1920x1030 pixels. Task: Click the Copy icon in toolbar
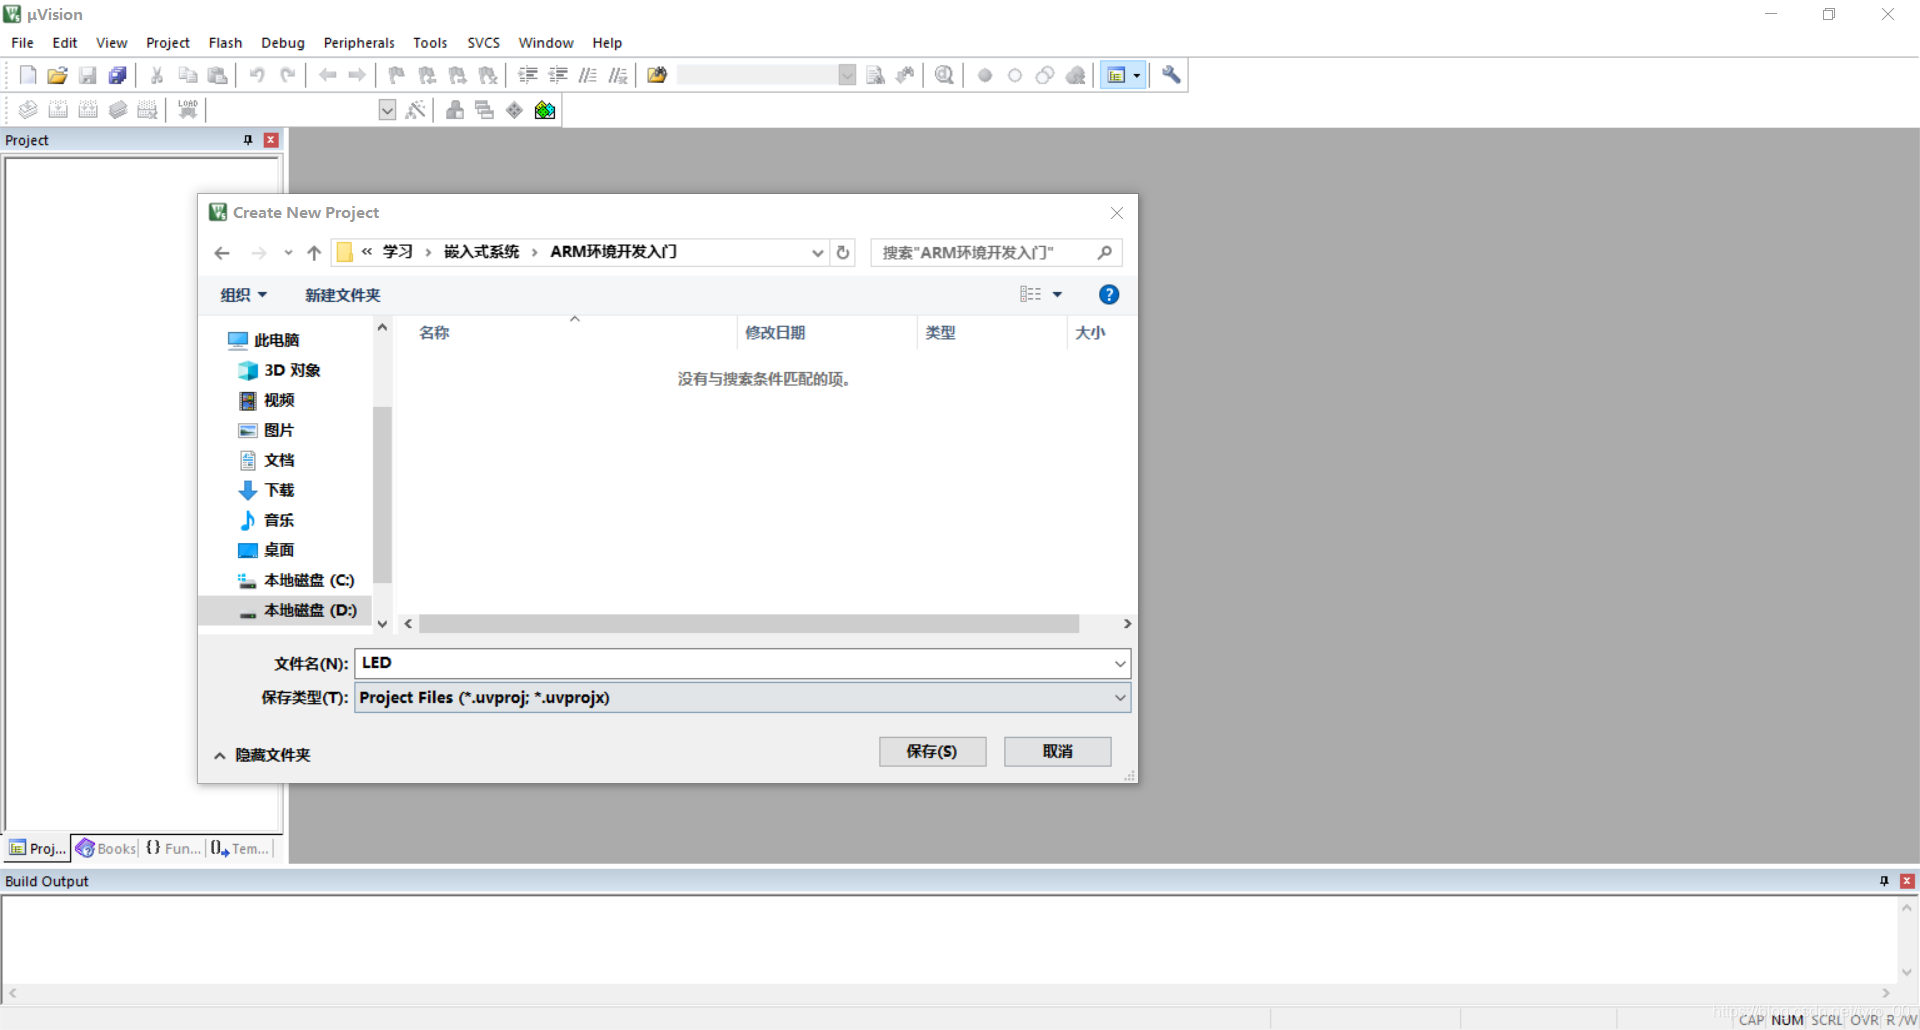point(187,75)
